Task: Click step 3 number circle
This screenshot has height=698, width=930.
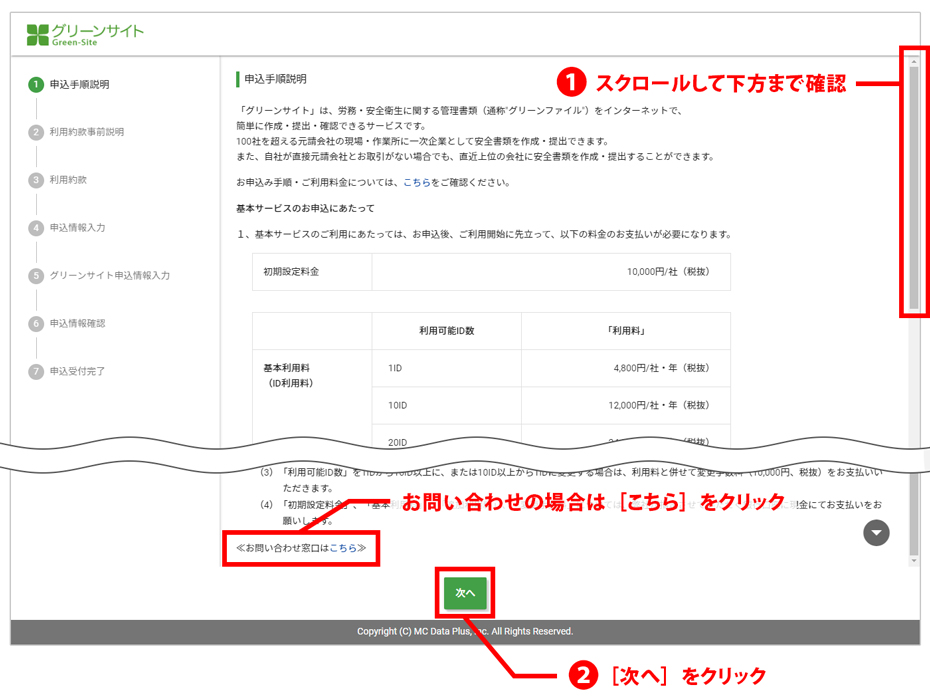Action: point(36,180)
